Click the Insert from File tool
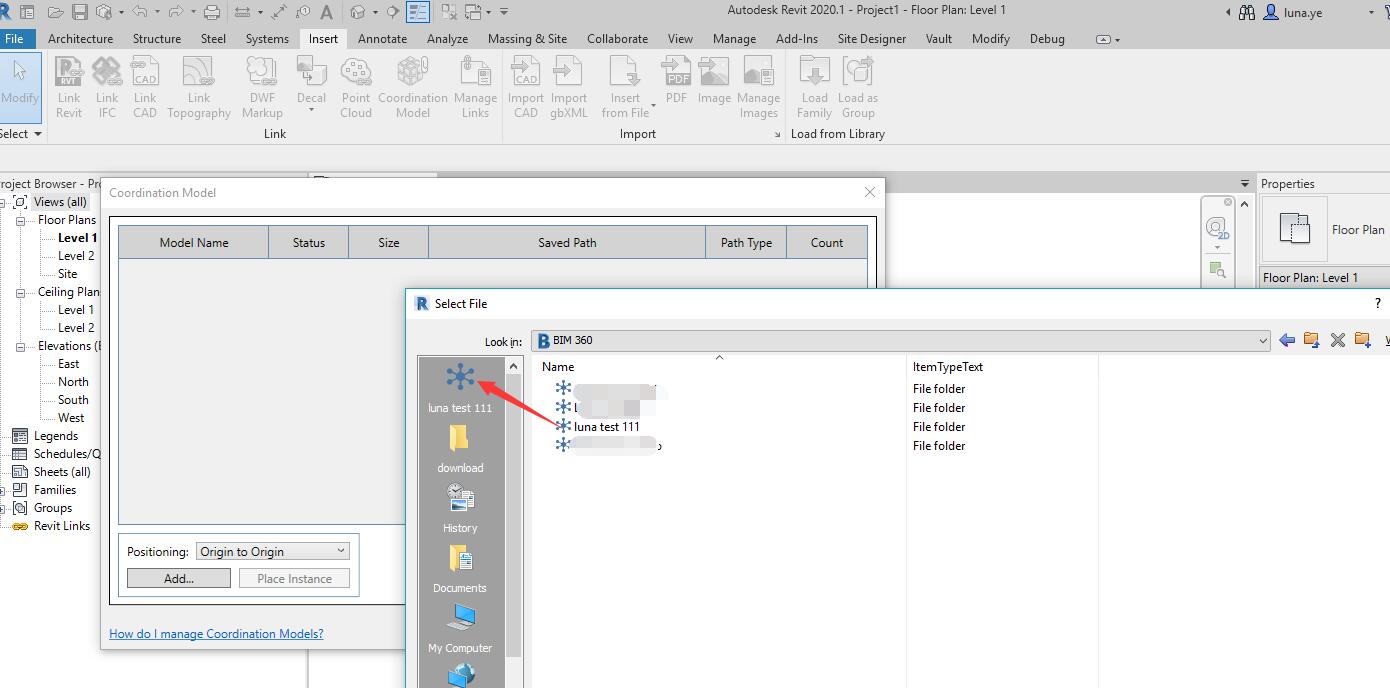 (625, 87)
